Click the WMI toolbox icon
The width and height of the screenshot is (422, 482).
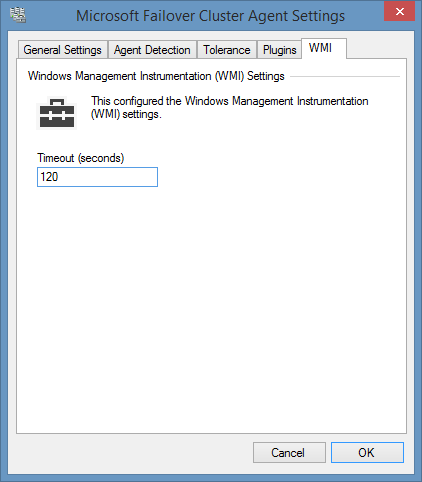57,113
